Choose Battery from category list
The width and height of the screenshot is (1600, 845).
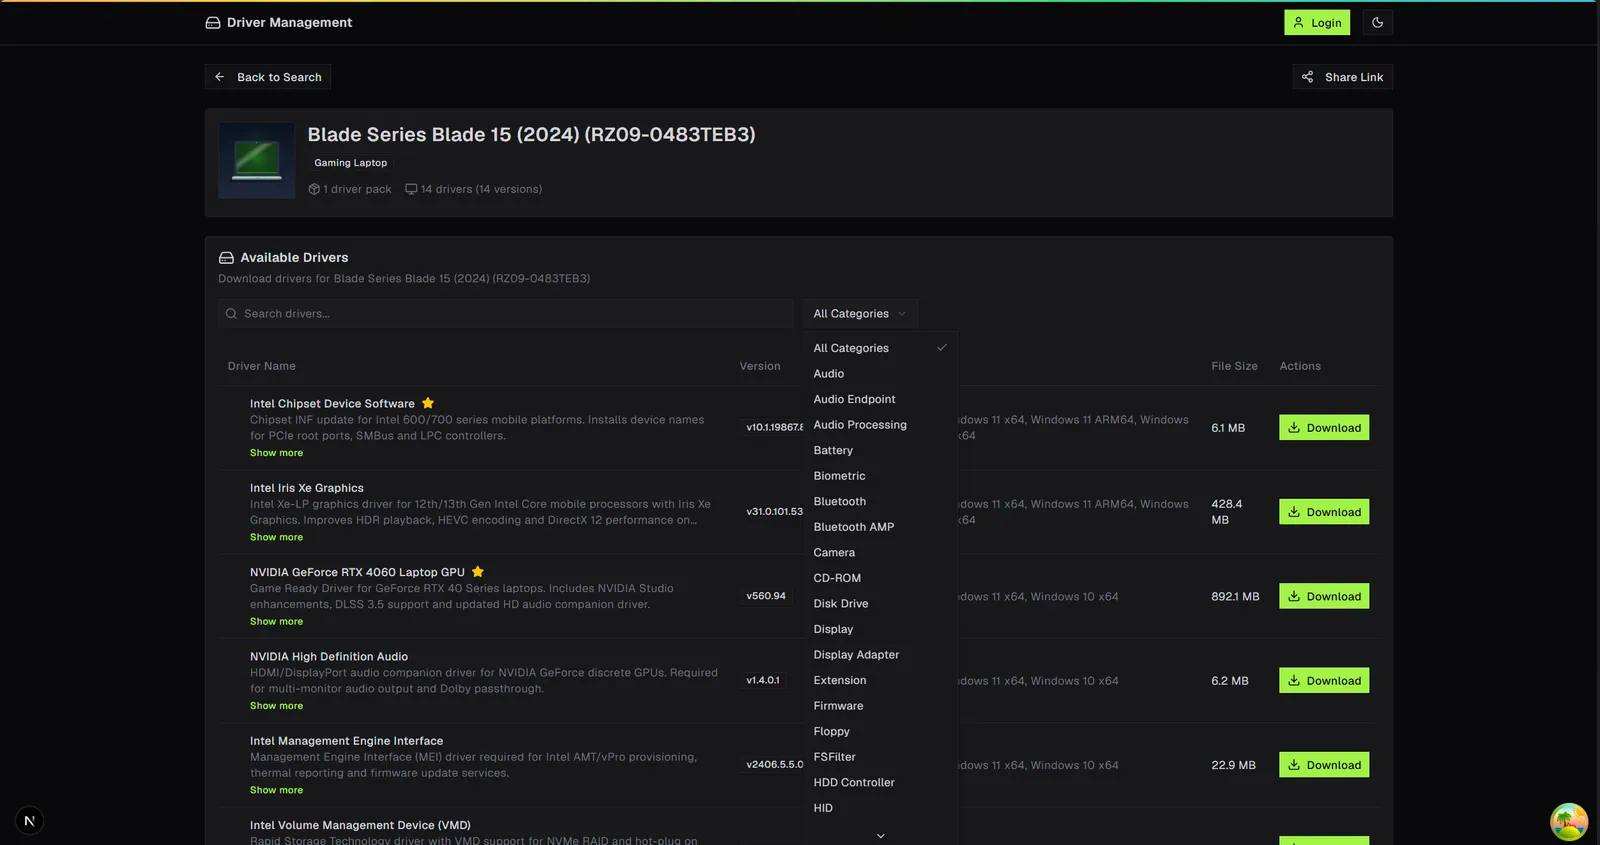coord(880,450)
